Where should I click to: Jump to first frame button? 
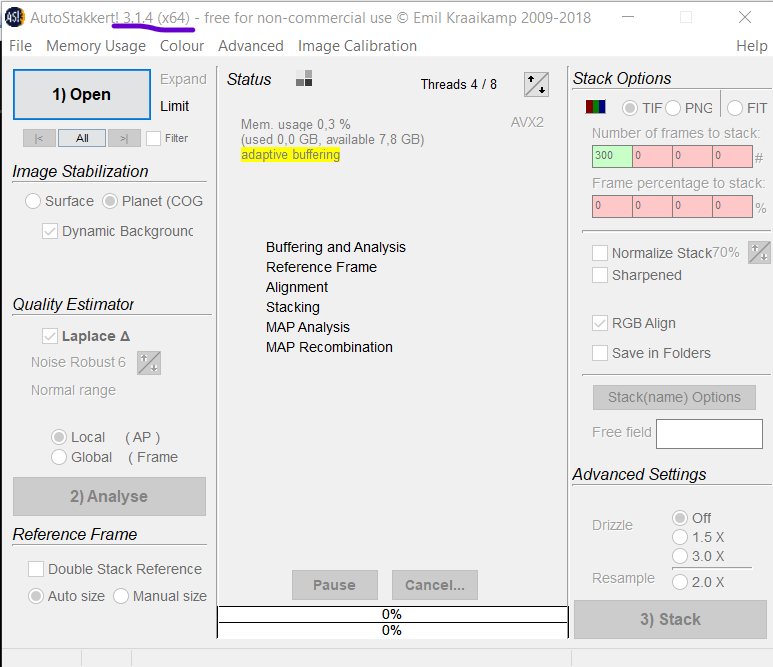(39, 138)
